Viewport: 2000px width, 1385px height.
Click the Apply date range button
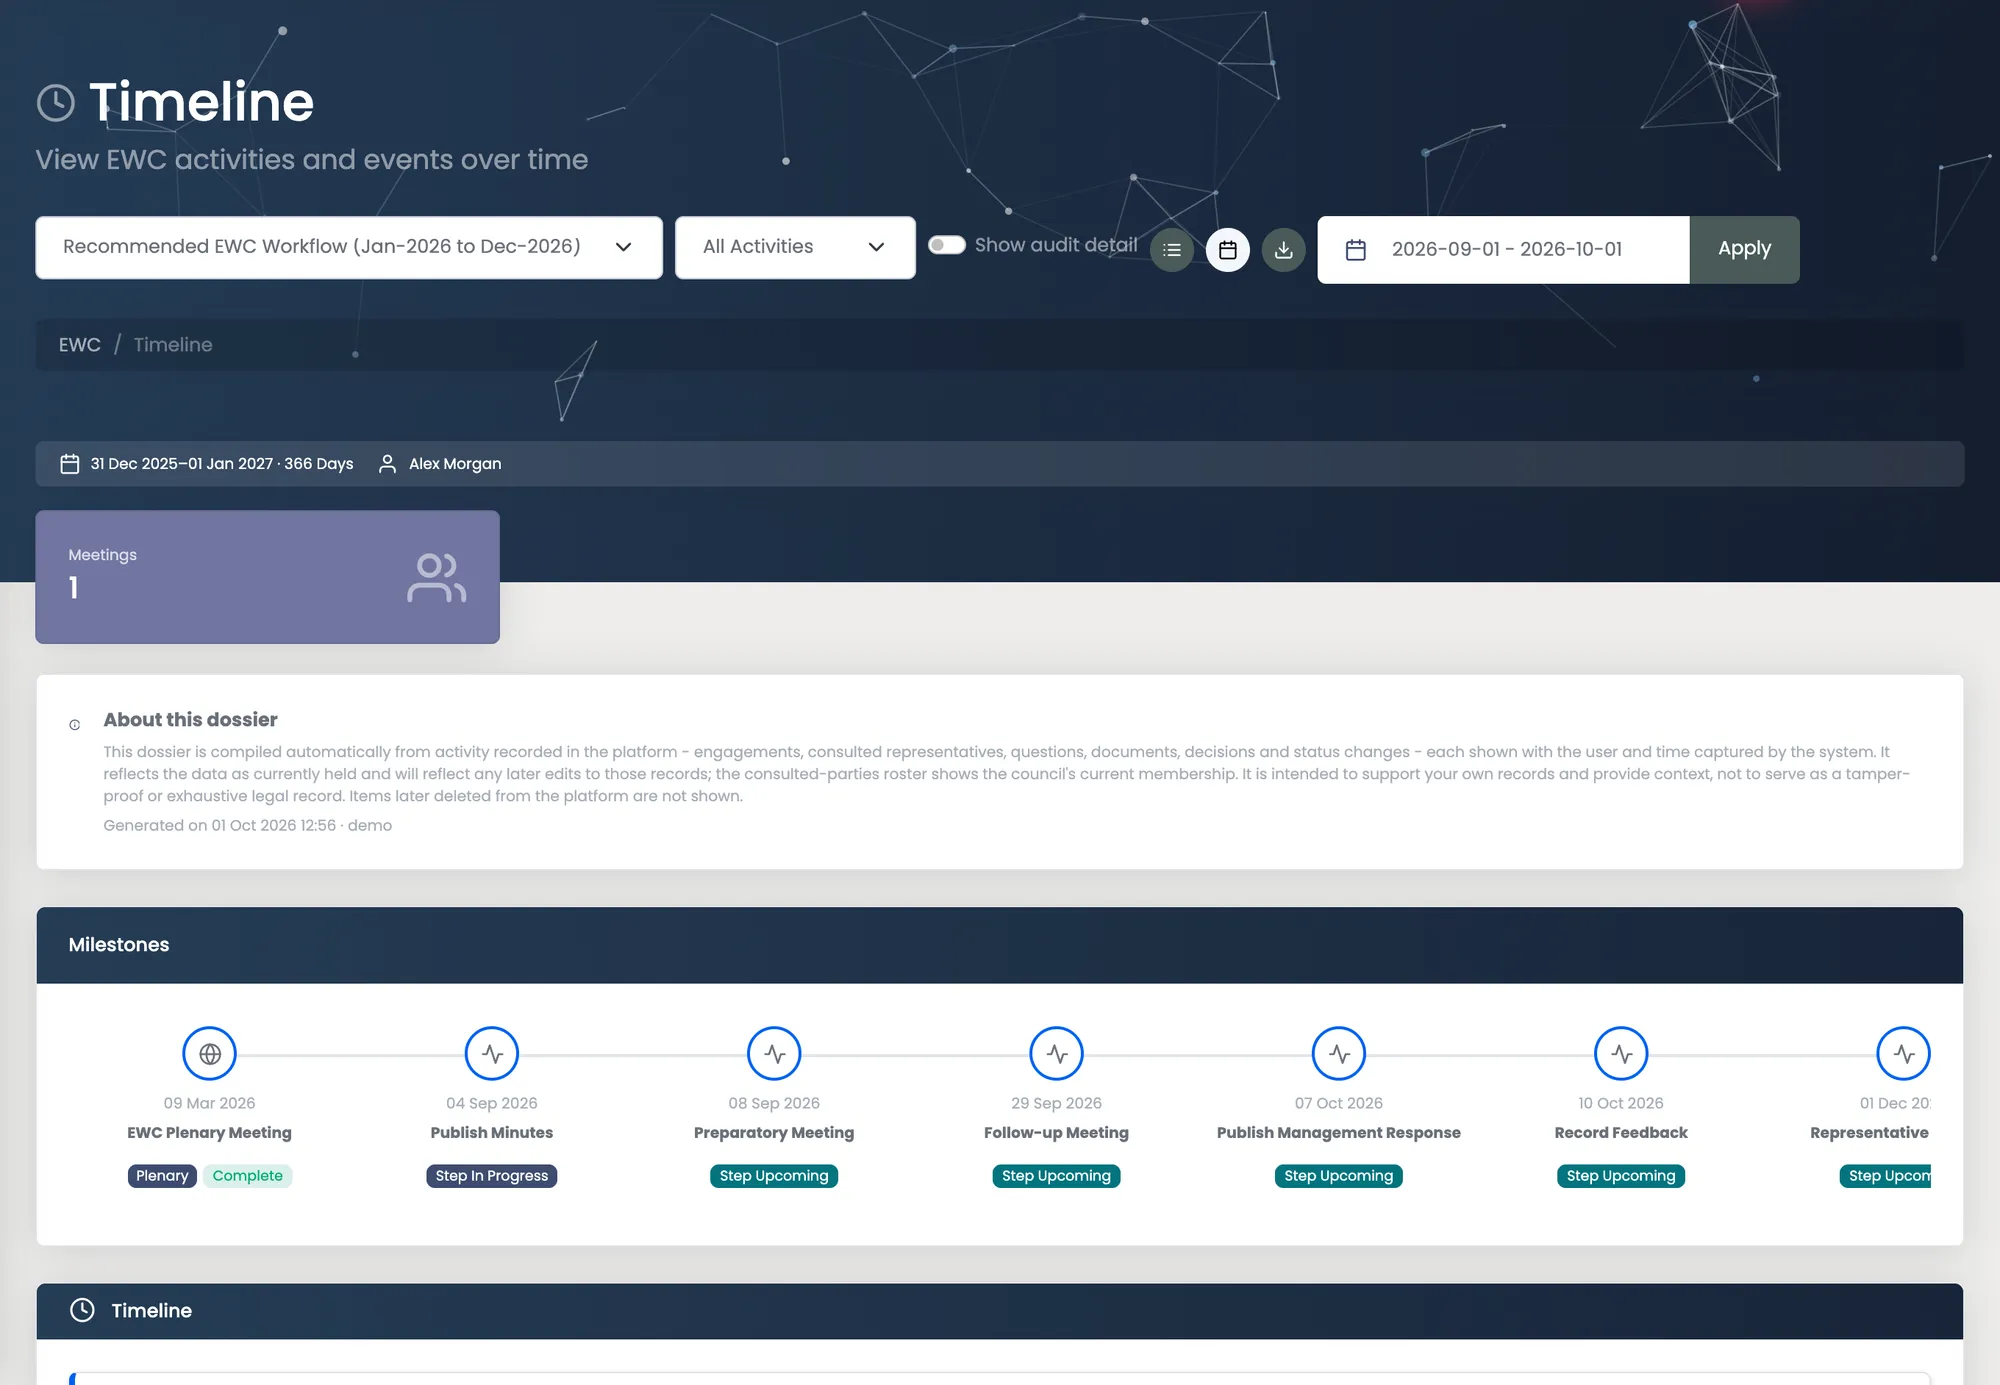1744,249
